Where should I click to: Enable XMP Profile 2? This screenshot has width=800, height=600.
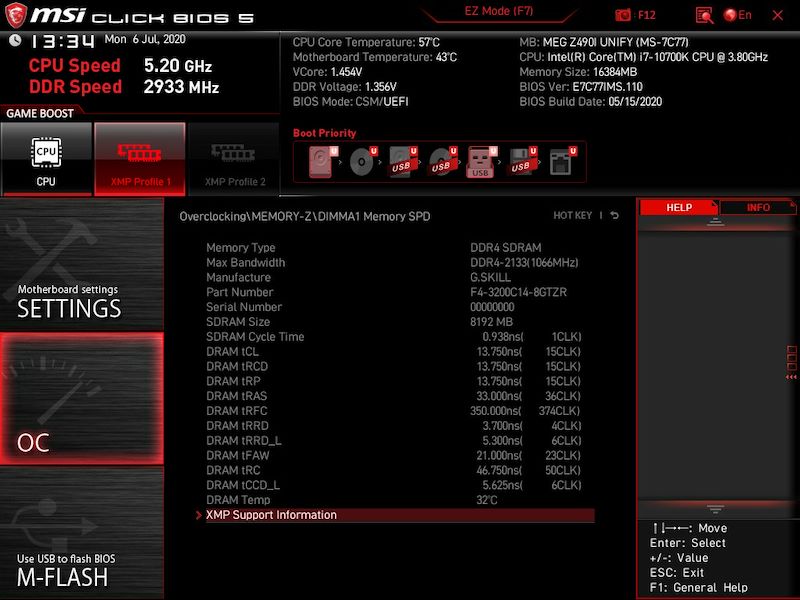pyautogui.click(x=234, y=159)
